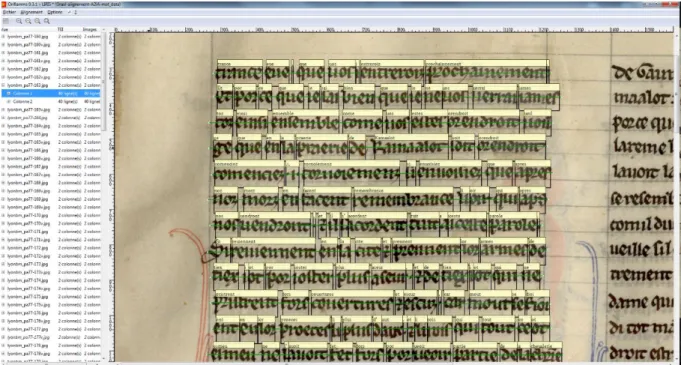
Task: Expand the Colonne 1 tree node
Action: pos(9,93)
